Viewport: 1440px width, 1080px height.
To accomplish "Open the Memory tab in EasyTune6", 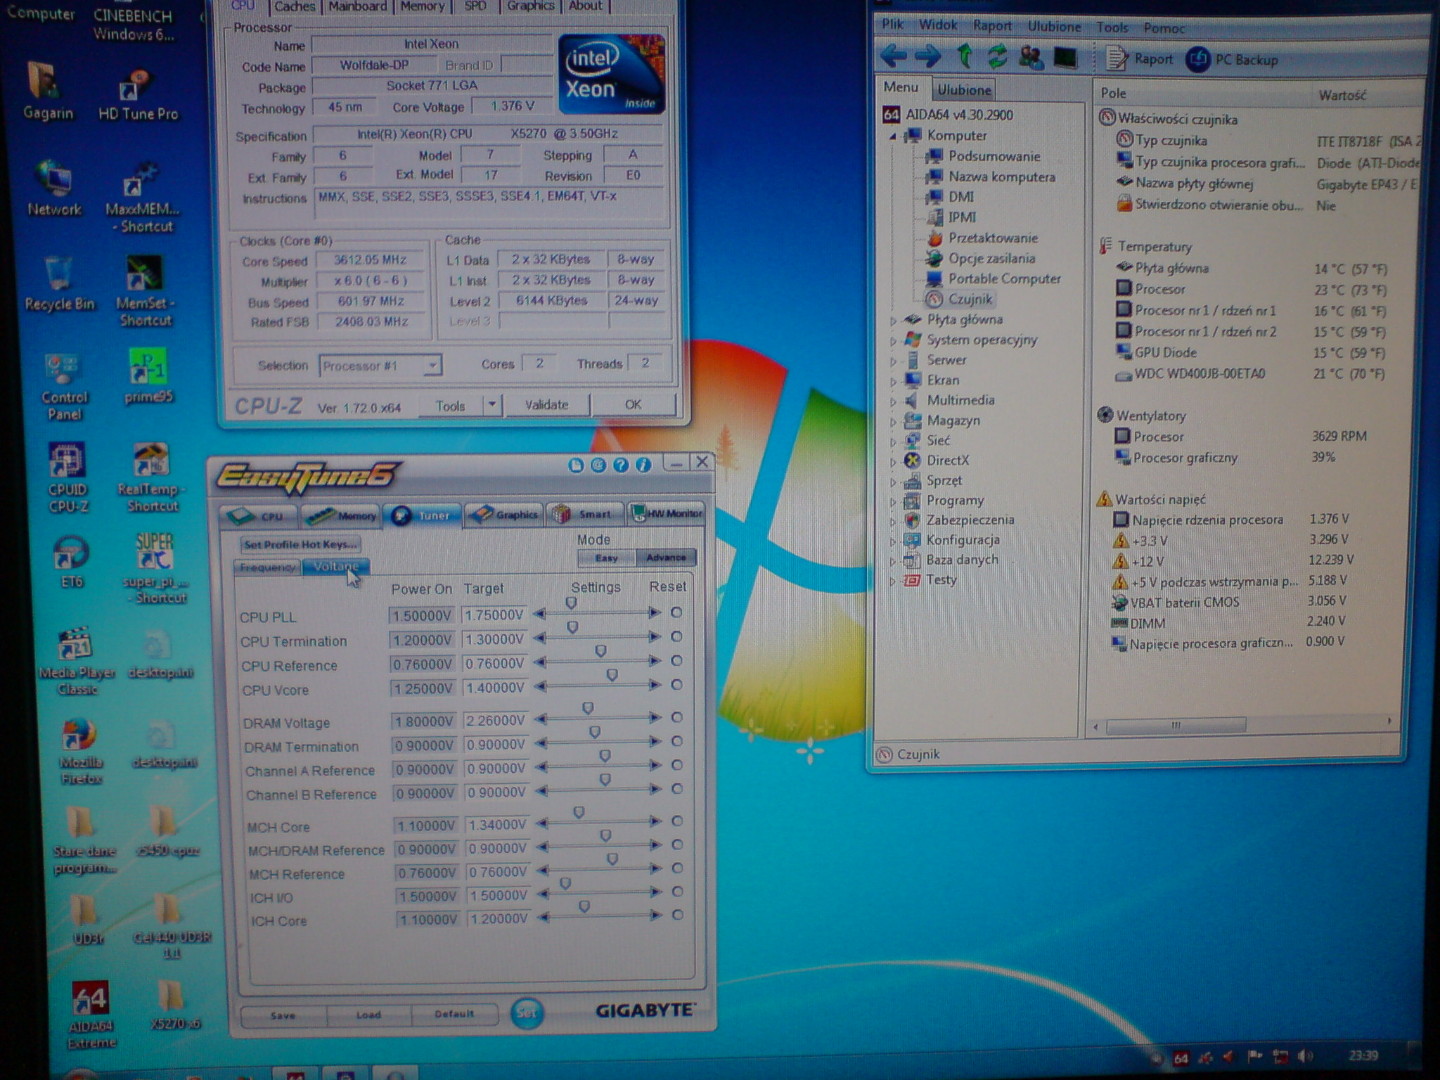I will [341, 516].
